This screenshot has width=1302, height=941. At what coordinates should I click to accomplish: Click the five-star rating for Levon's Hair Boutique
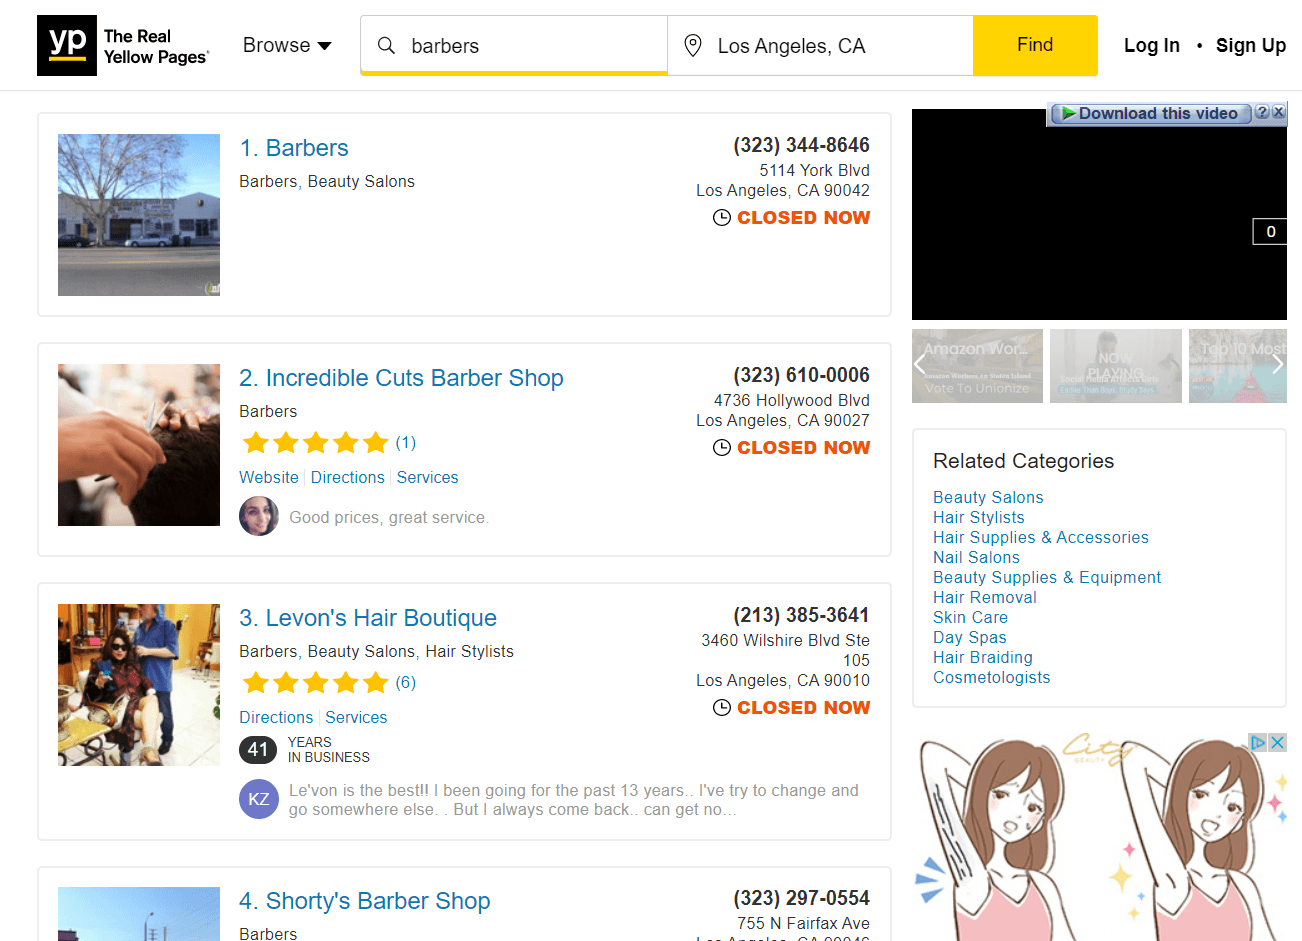point(315,683)
